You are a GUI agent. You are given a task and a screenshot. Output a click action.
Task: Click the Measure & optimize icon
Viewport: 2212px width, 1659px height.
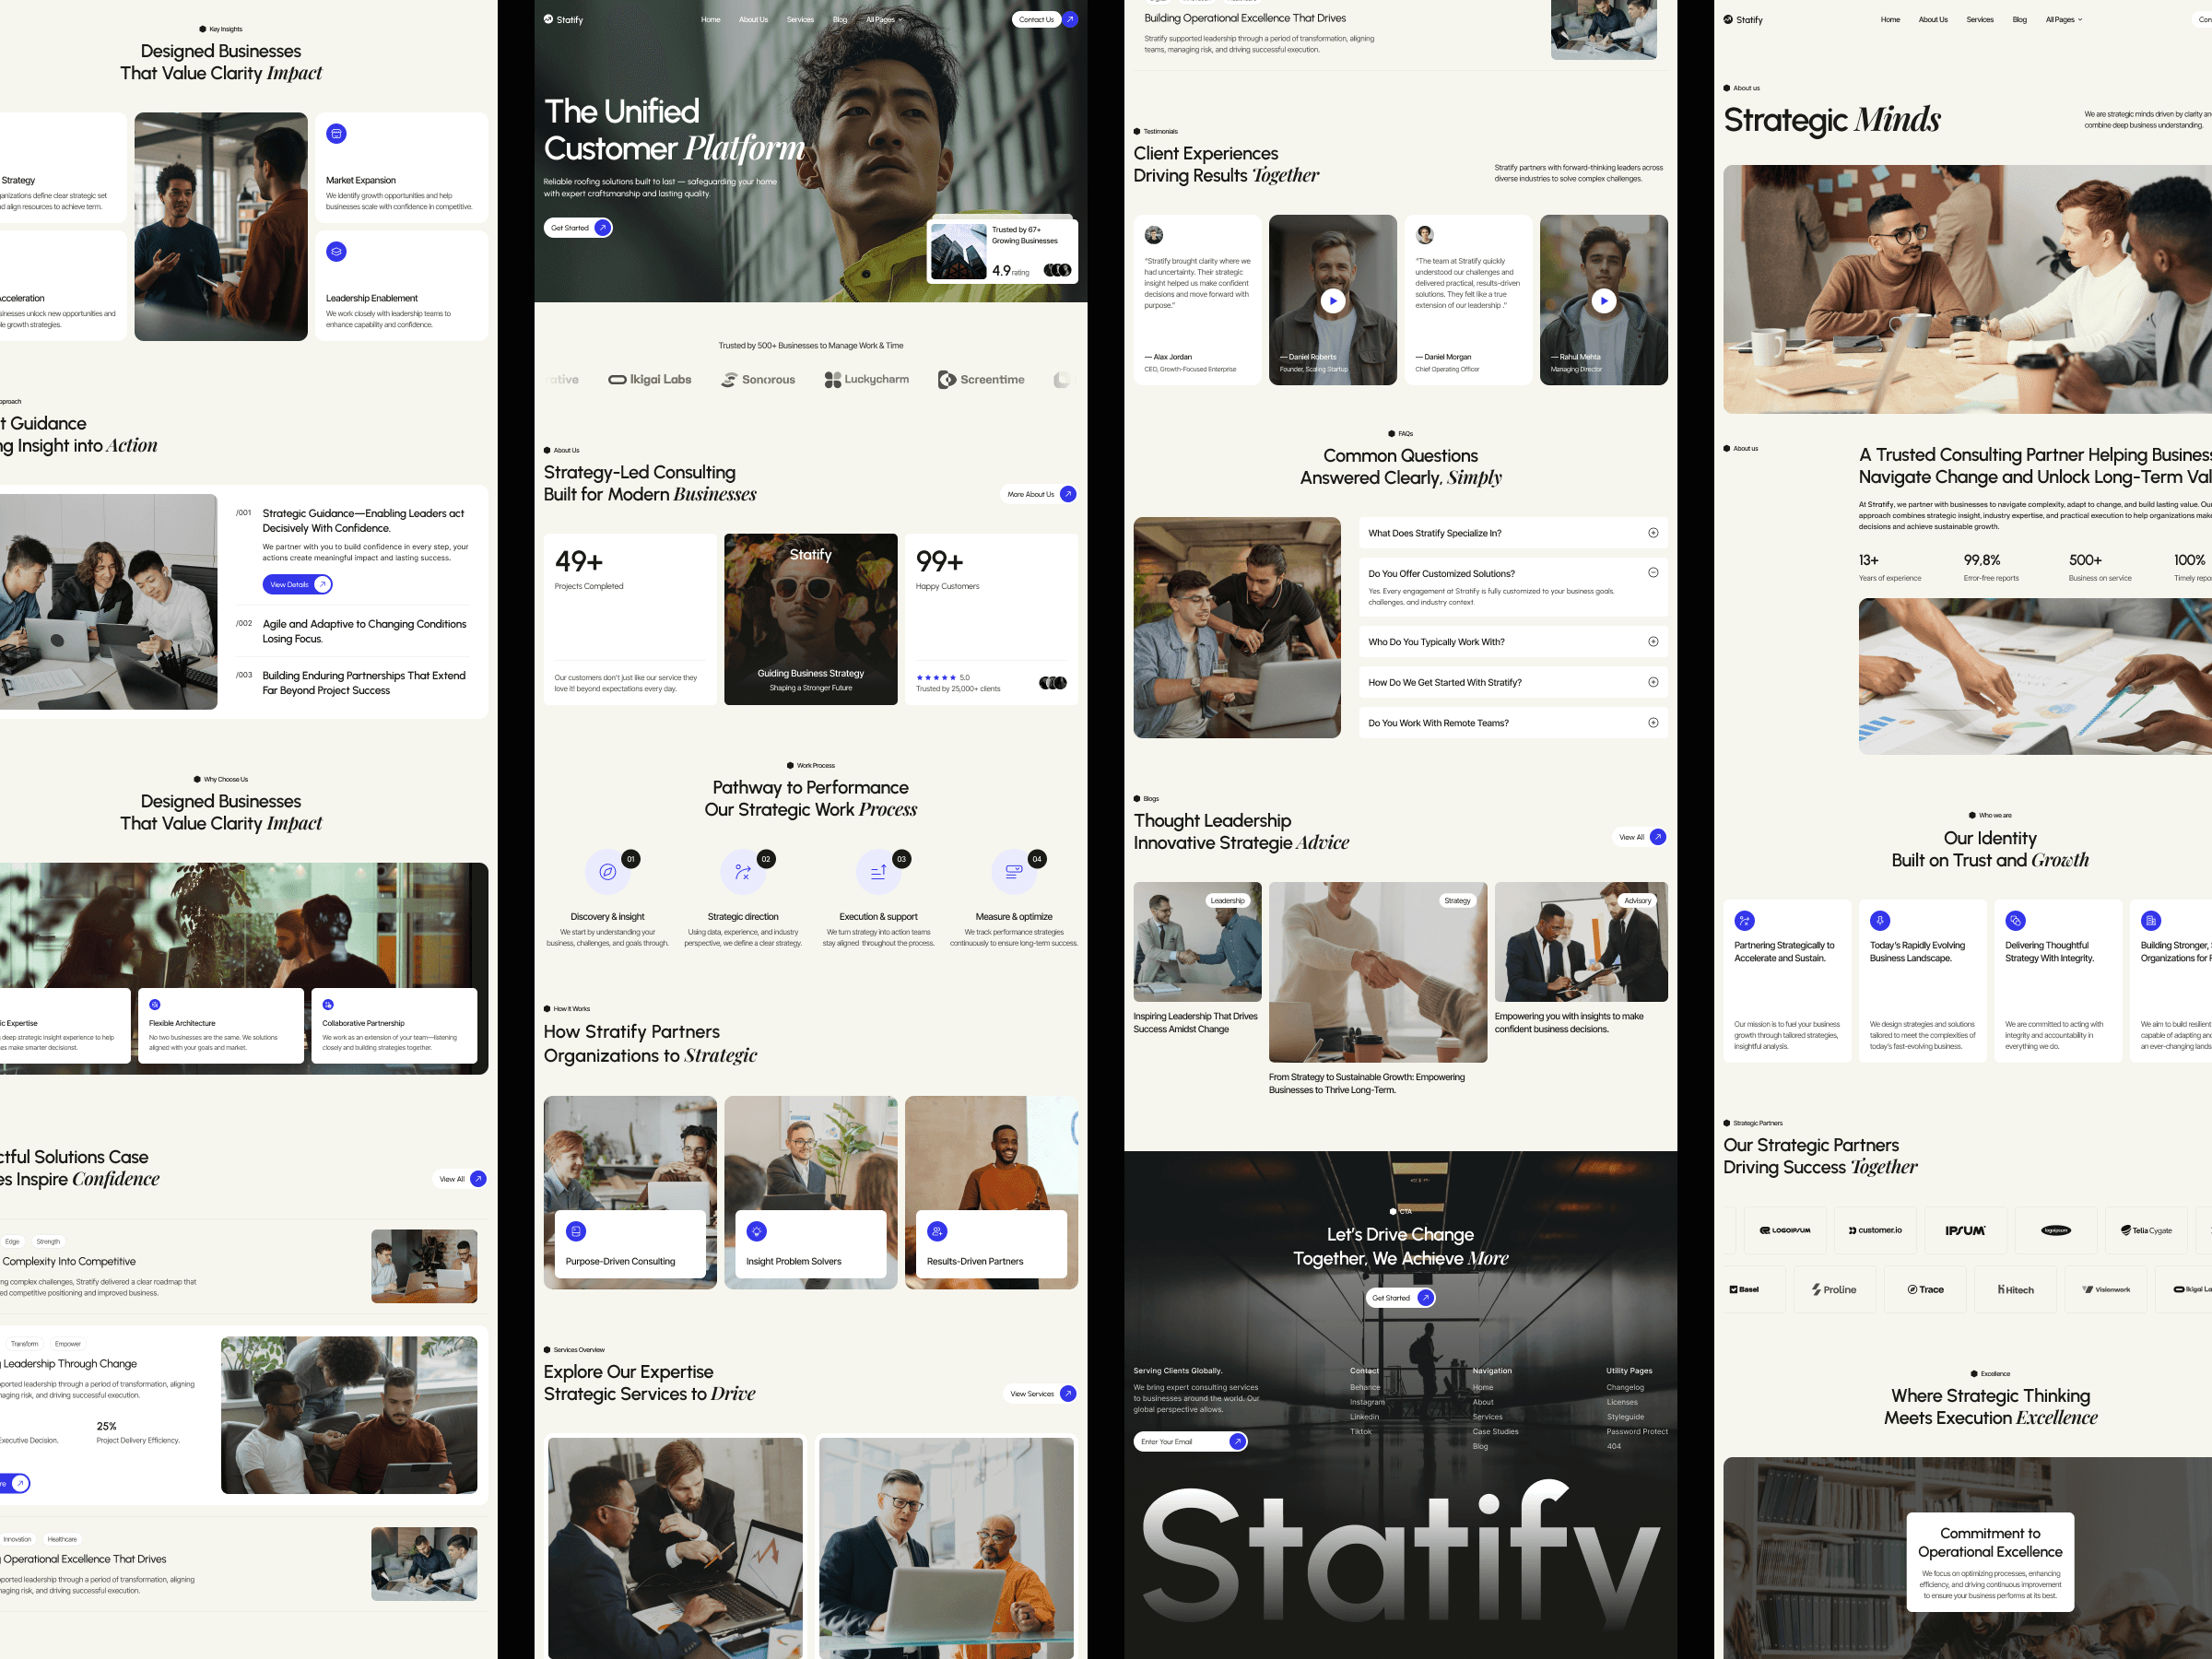click(1015, 871)
